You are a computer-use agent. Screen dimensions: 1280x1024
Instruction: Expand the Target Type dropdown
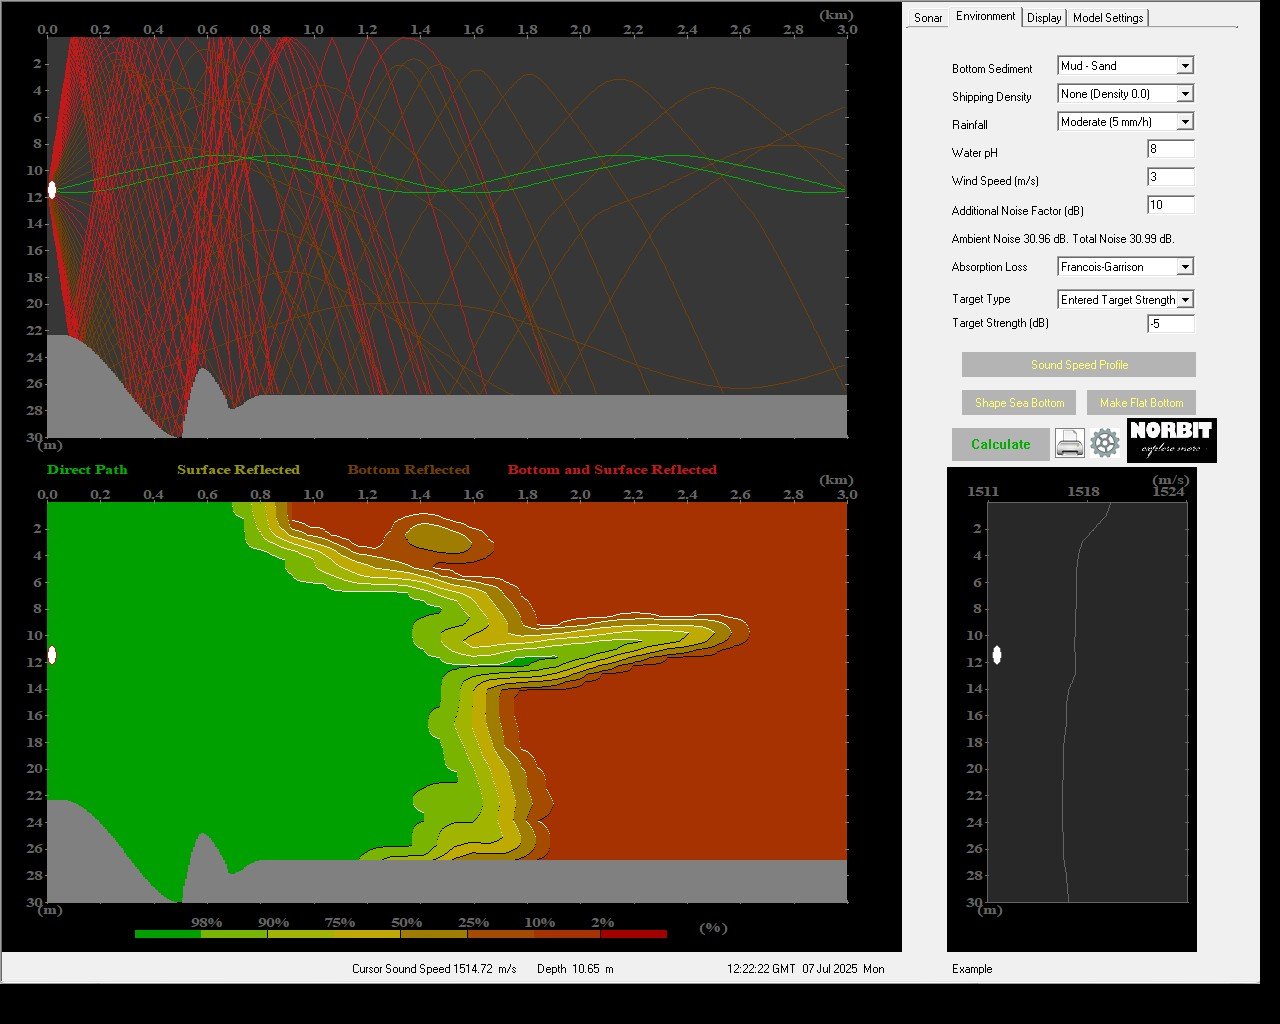1126,300
